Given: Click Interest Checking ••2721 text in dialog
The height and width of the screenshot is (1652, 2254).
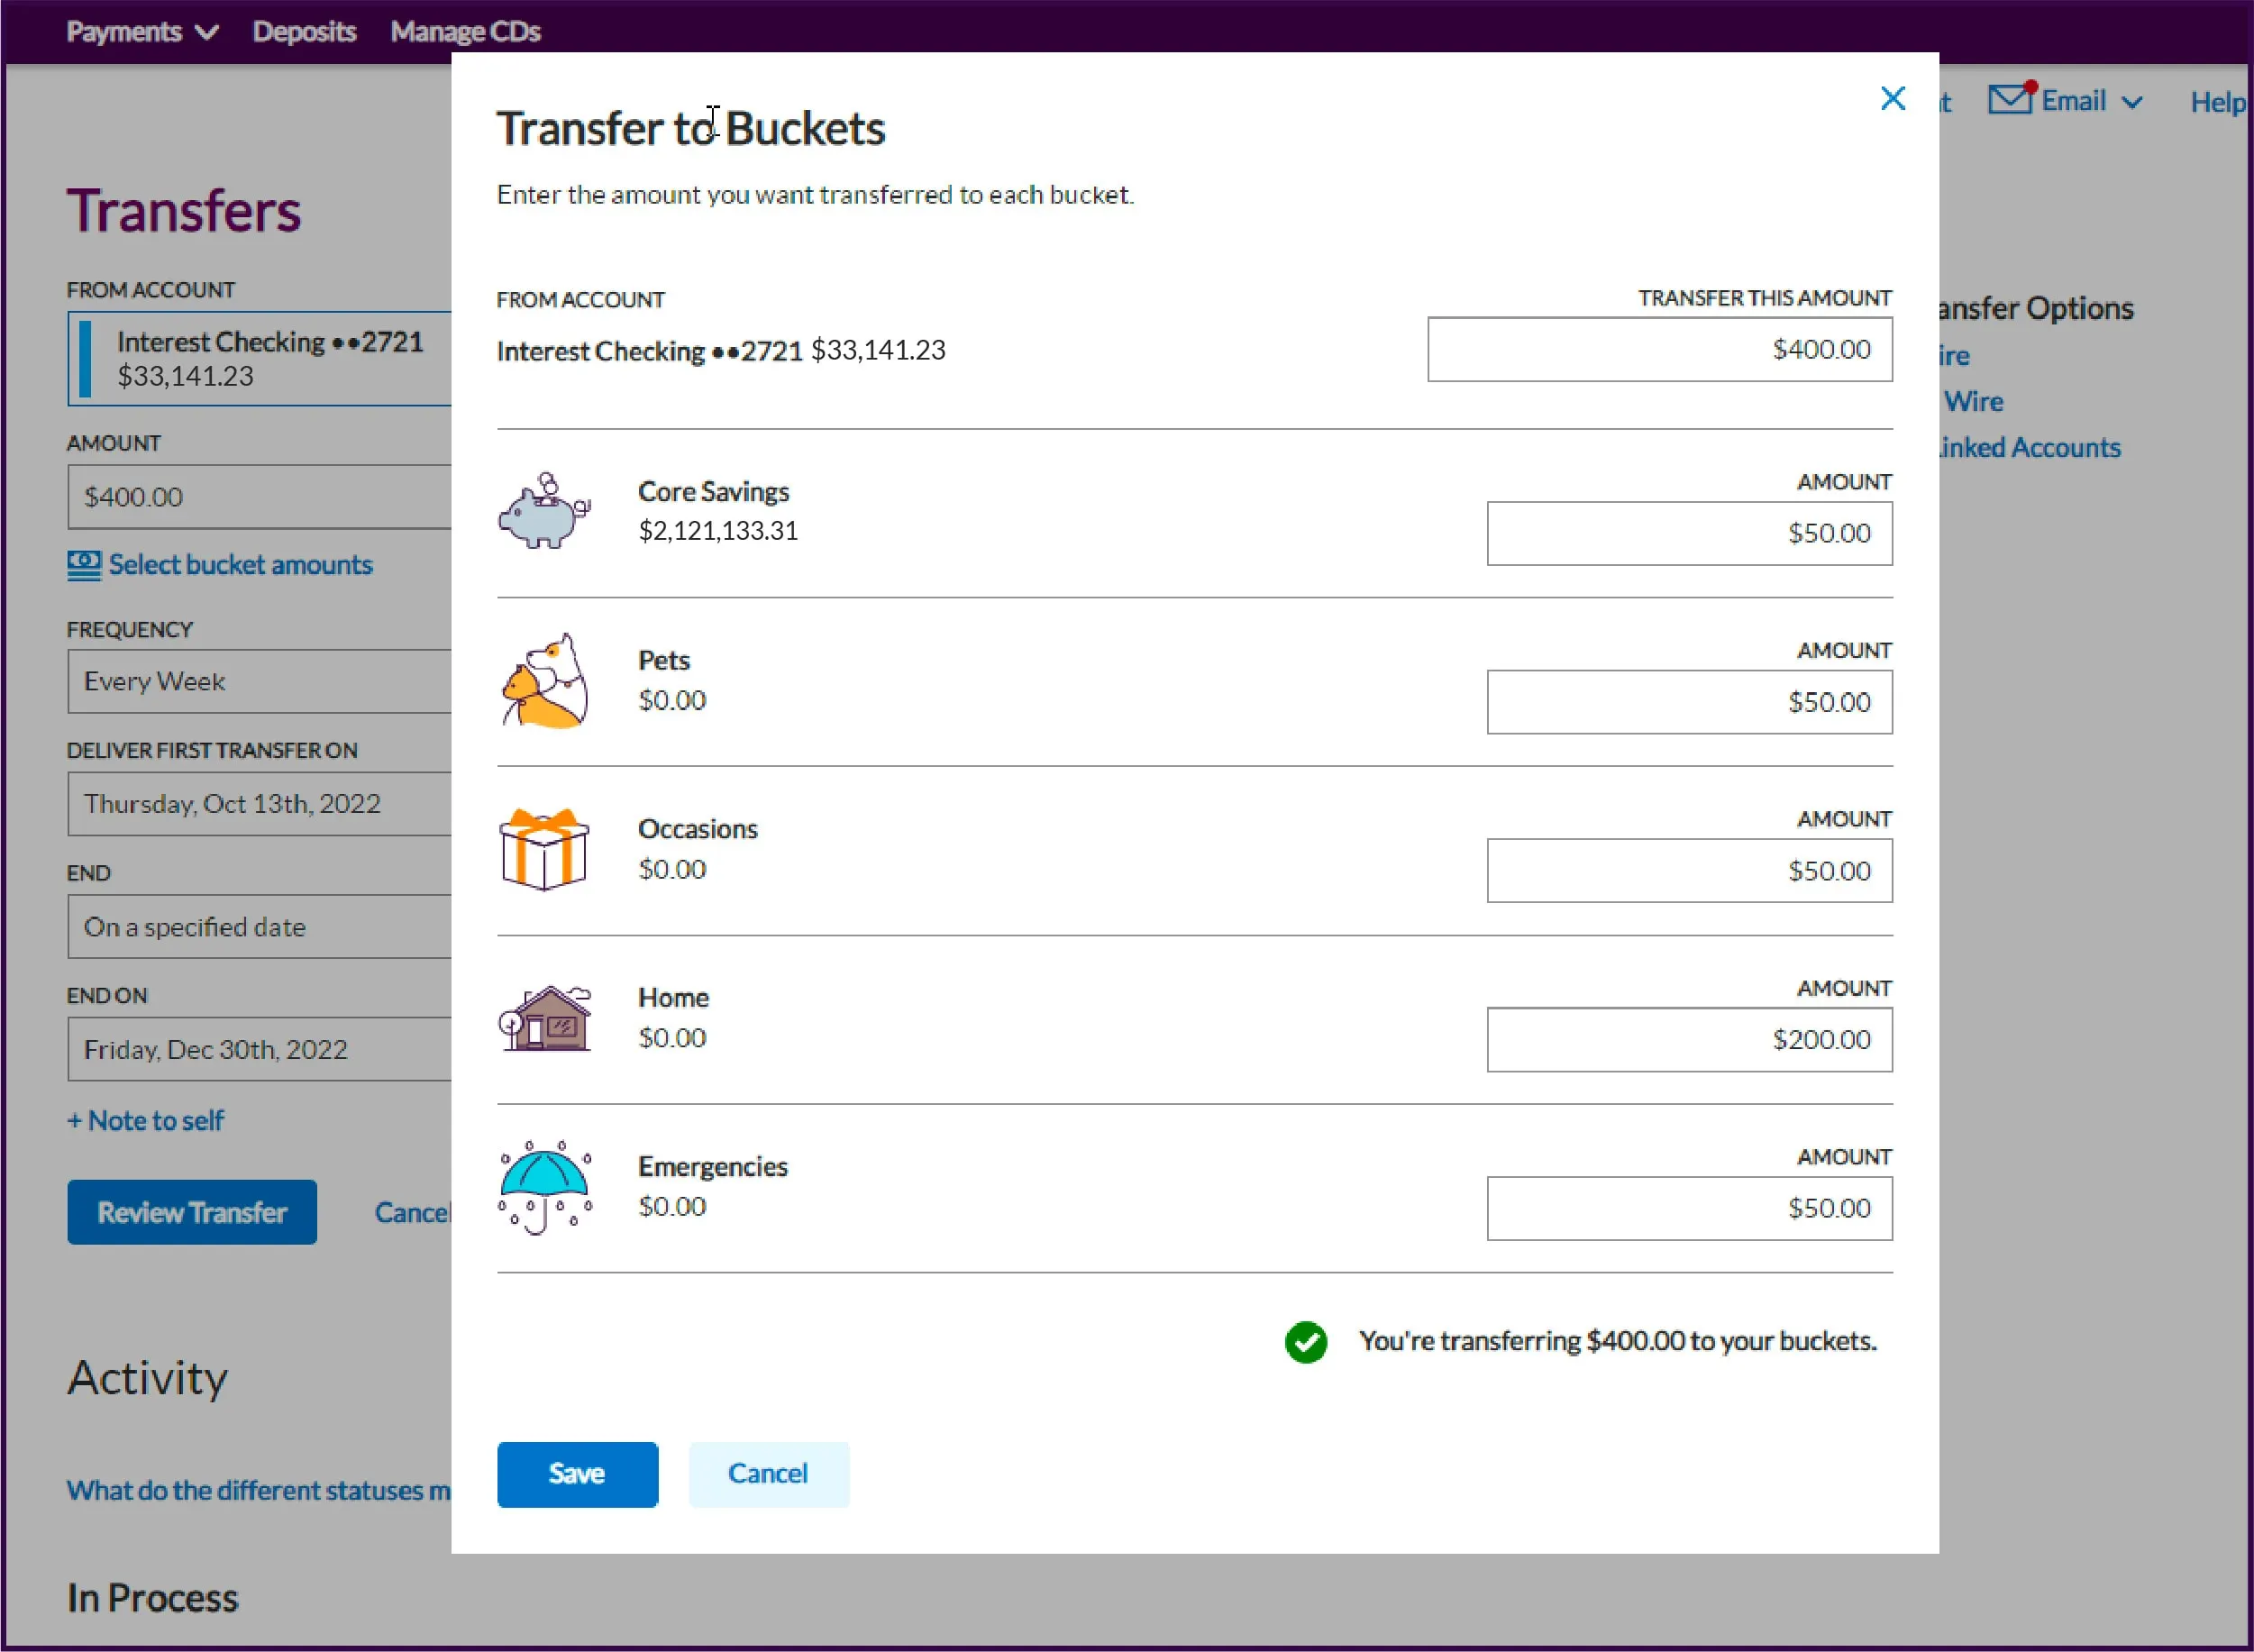Looking at the screenshot, I should coord(650,351).
